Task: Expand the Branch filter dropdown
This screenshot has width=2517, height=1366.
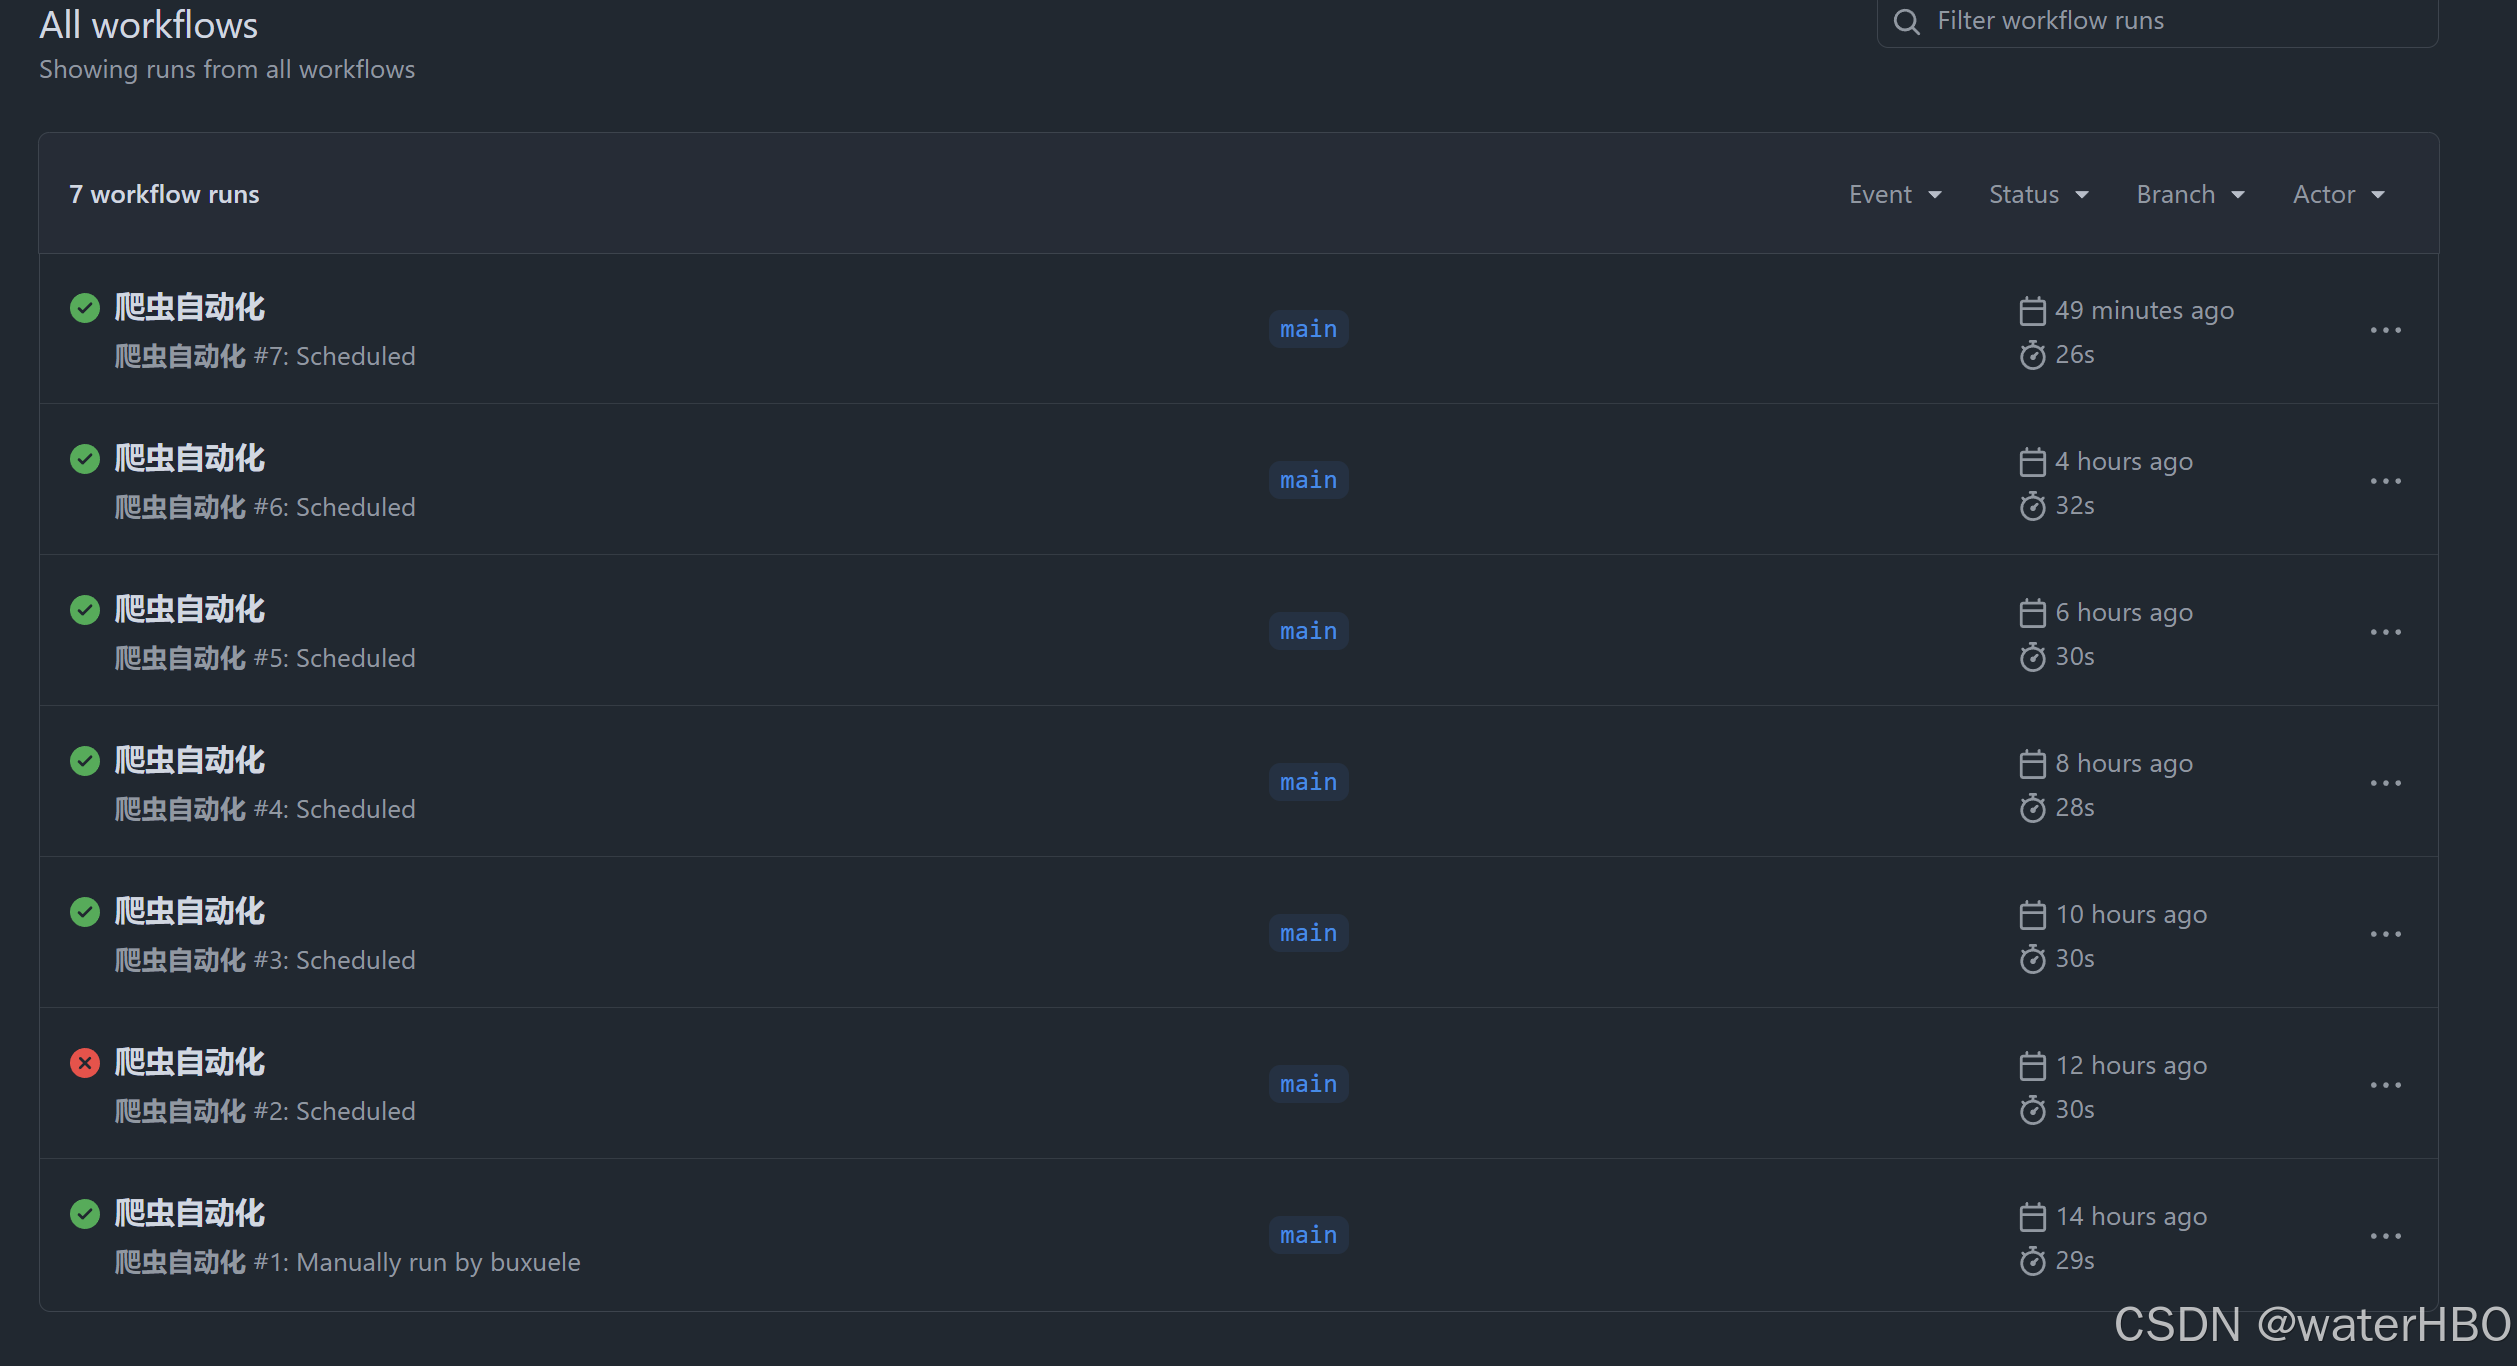Action: click(x=2190, y=194)
